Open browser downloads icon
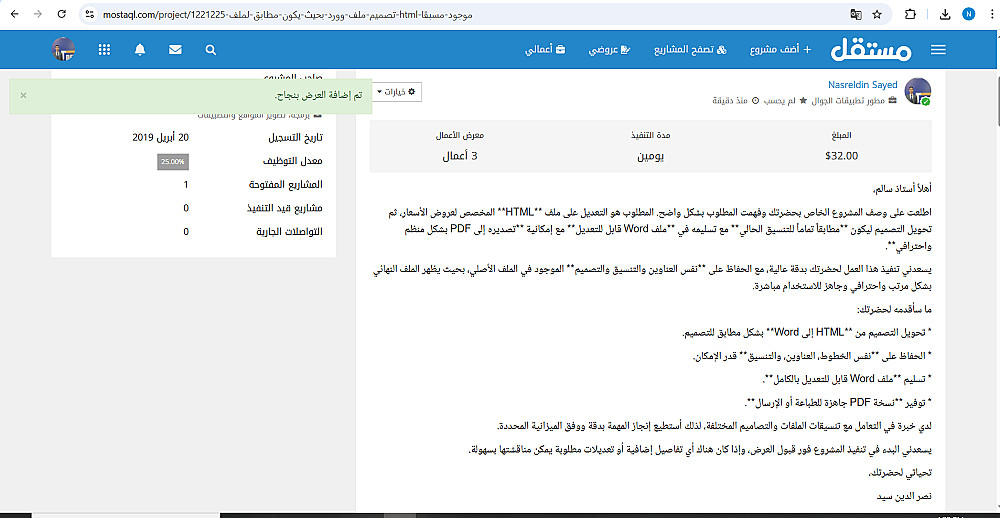The image size is (1000, 518). point(945,14)
